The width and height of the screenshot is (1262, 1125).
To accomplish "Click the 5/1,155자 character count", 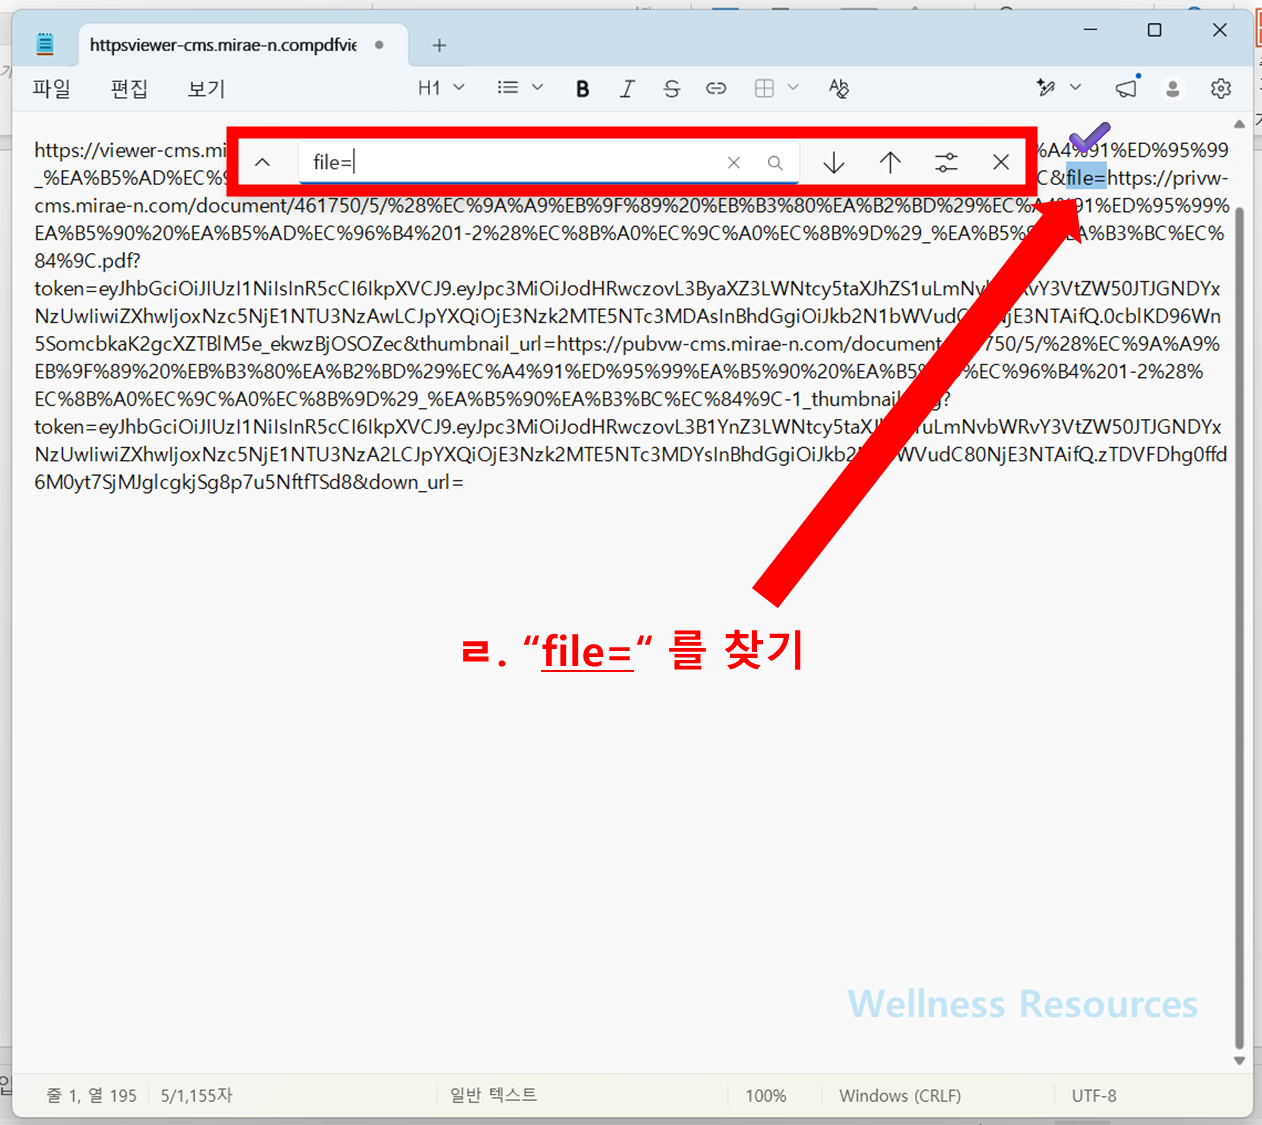I will pos(197,1096).
